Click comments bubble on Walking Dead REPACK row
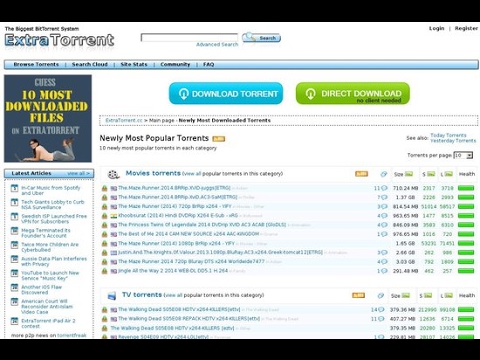The image size is (480, 360). click(381, 319)
